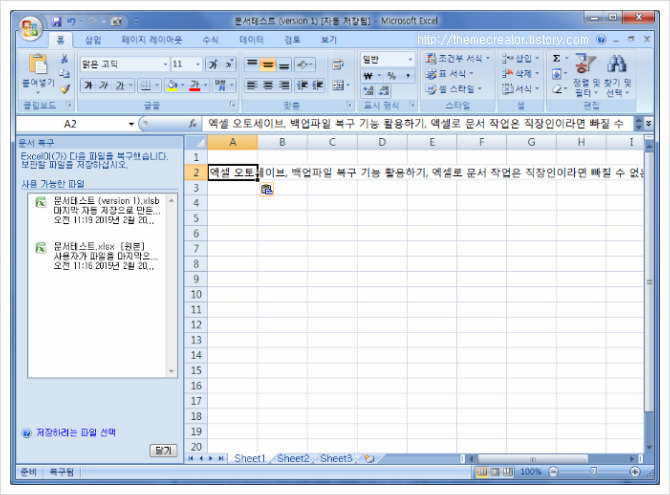Viewport: 670px width, 495px height.
Task: Switch to View (보기) tab
Action: click(x=329, y=40)
